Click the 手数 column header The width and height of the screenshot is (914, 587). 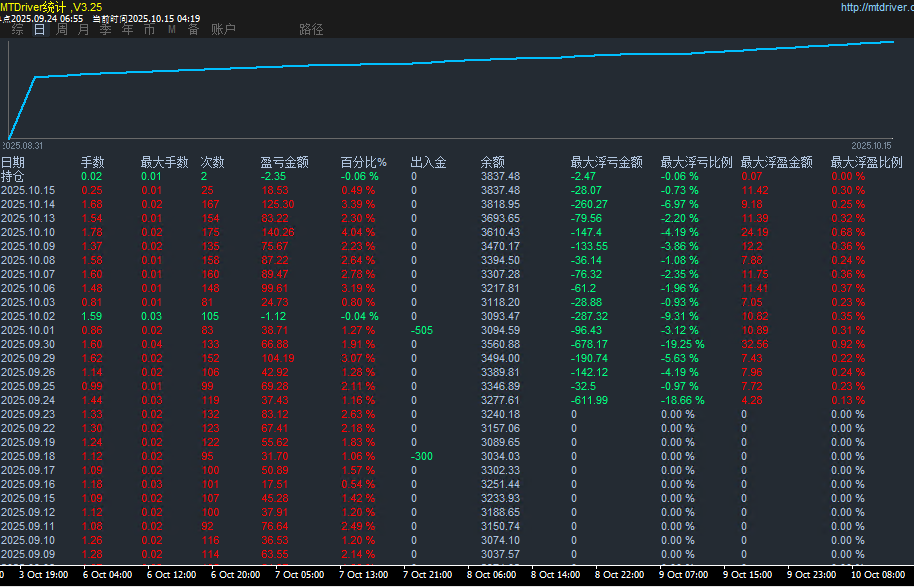click(93, 162)
